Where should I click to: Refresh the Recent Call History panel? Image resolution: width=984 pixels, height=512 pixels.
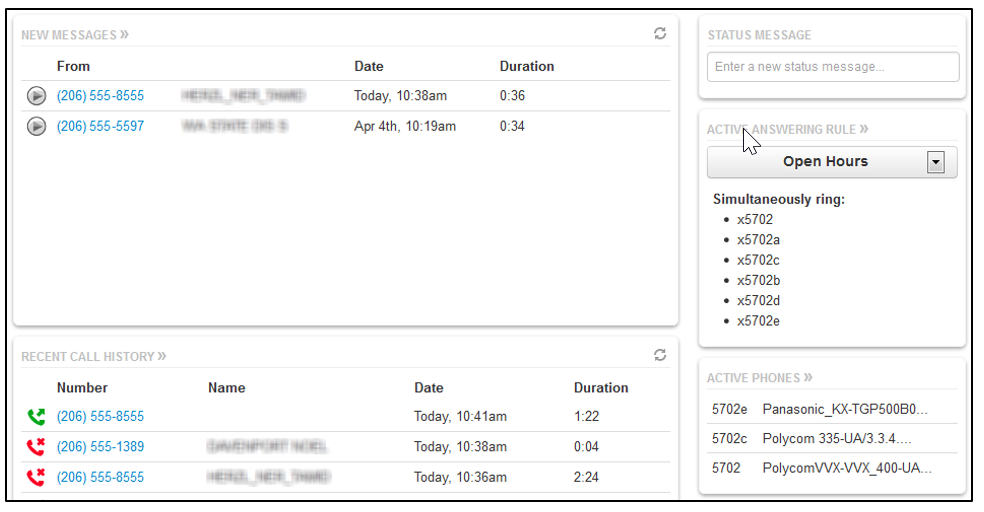(660, 355)
